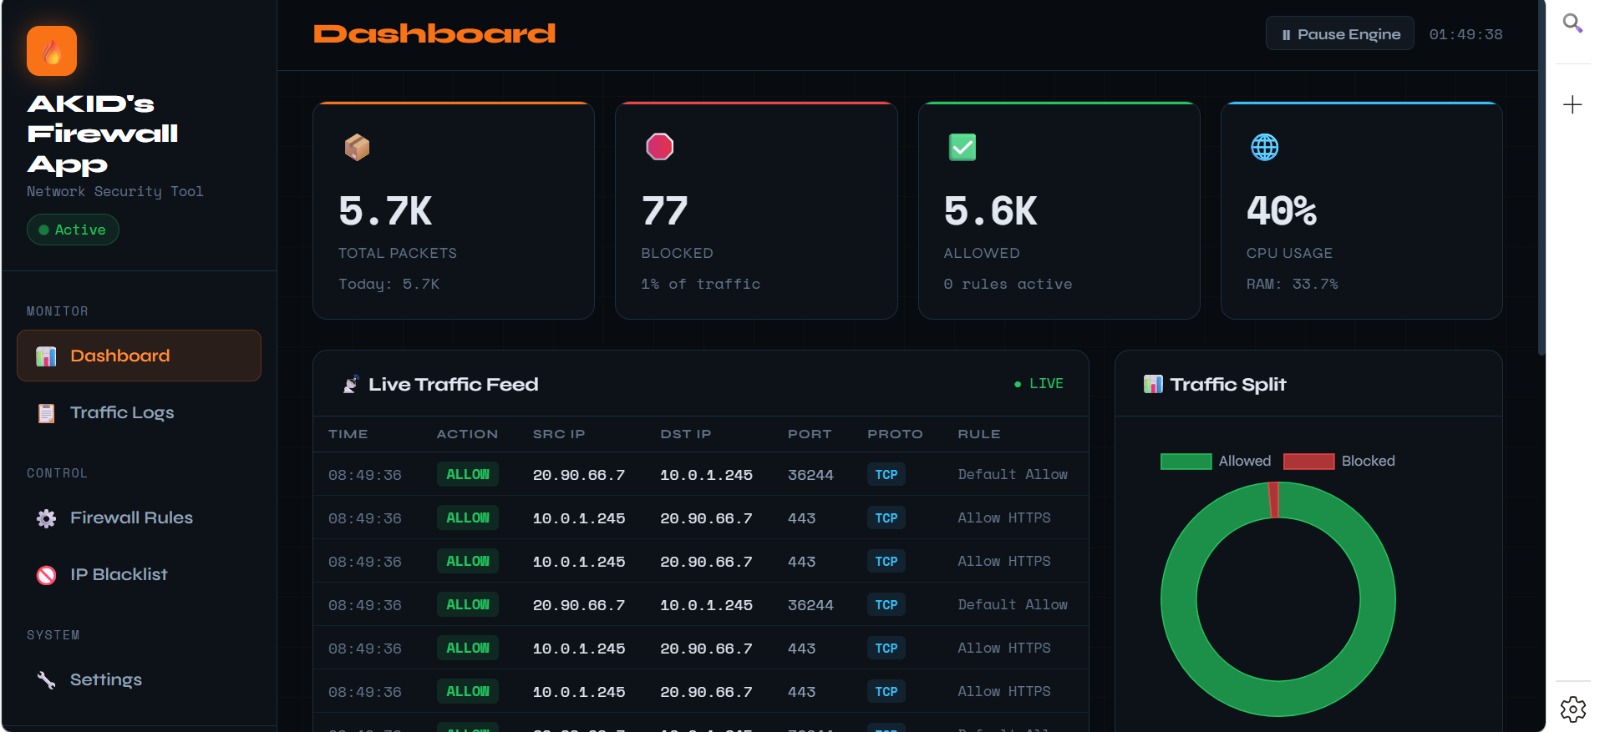Click the page vertical scrollbar
Viewport: 1600px width, 732px height.
pos(1541,200)
